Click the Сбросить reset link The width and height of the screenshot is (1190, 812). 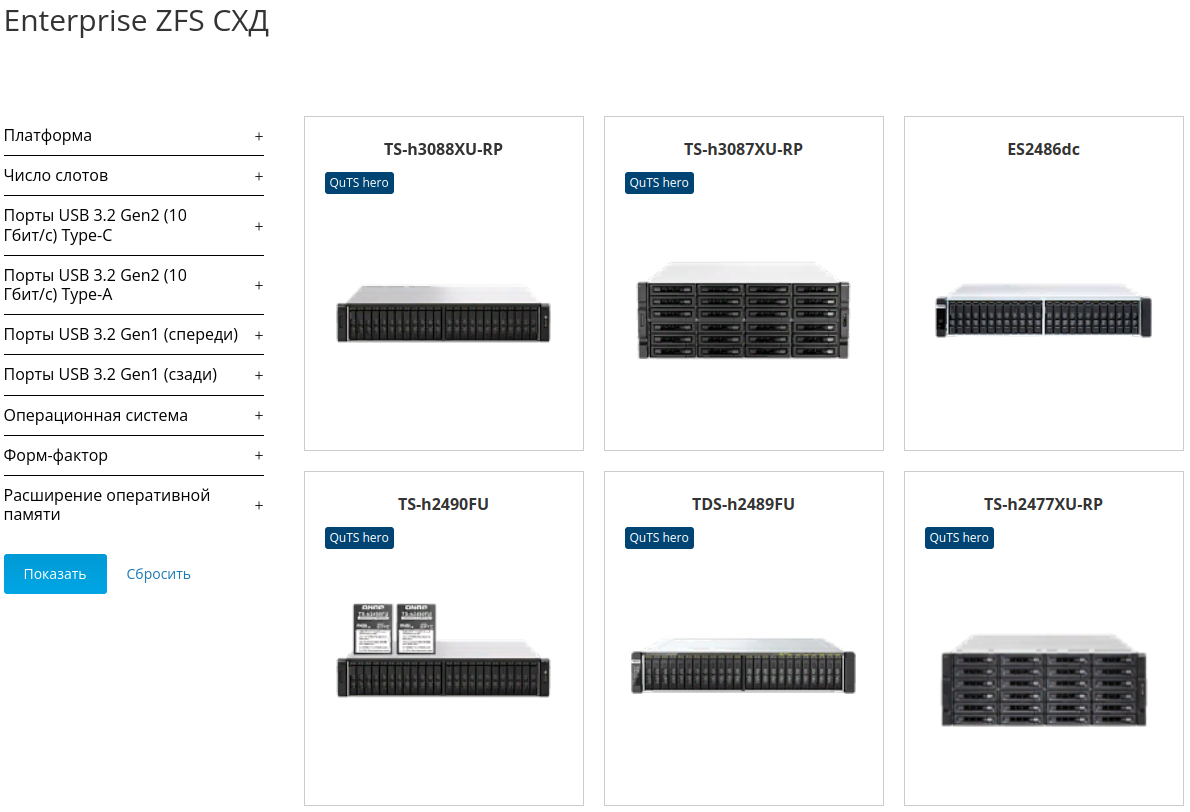tap(158, 574)
